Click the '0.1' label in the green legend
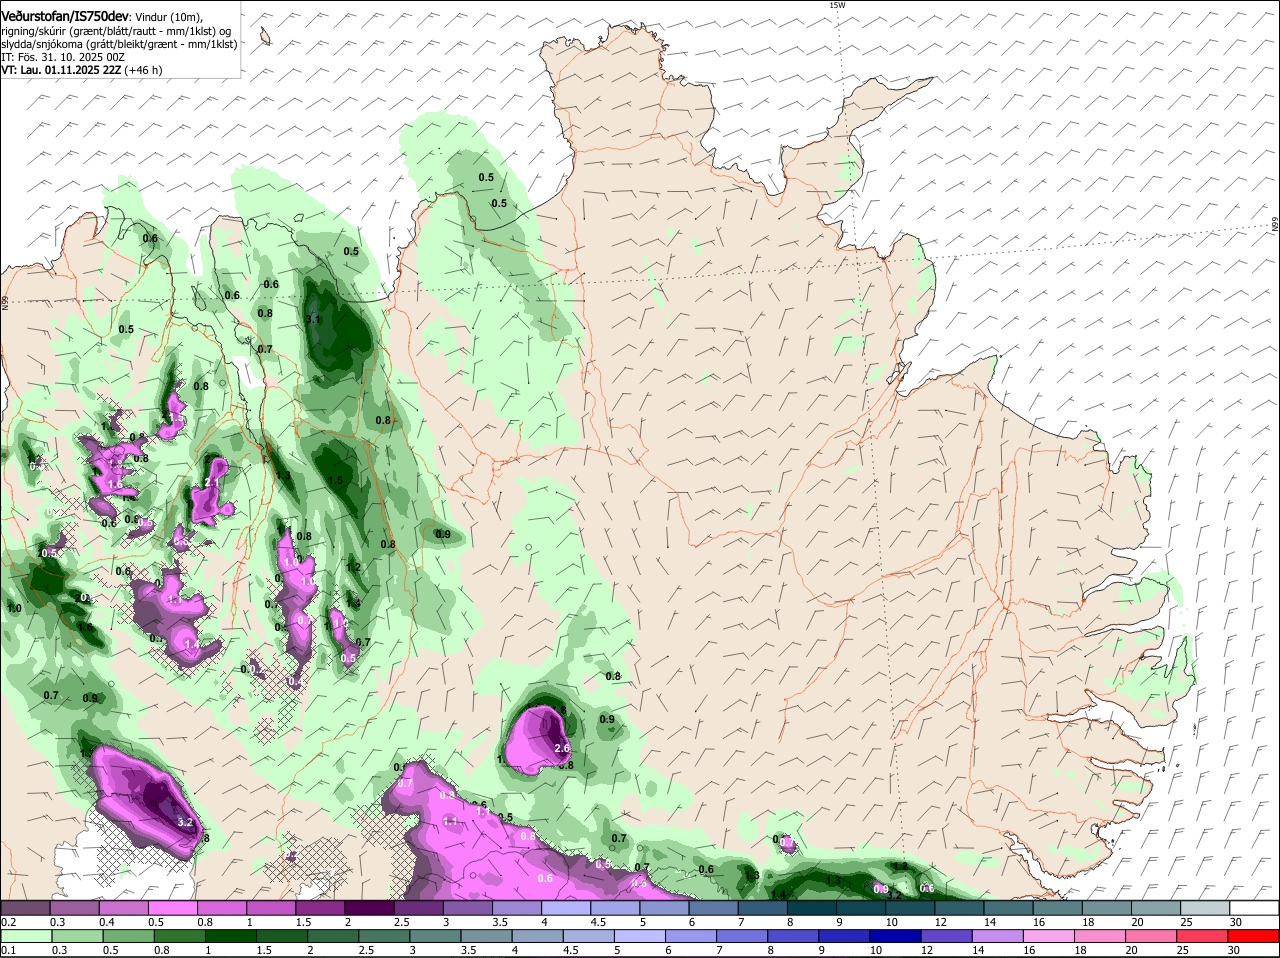The image size is (1280, 958). [x=8, y=950]
